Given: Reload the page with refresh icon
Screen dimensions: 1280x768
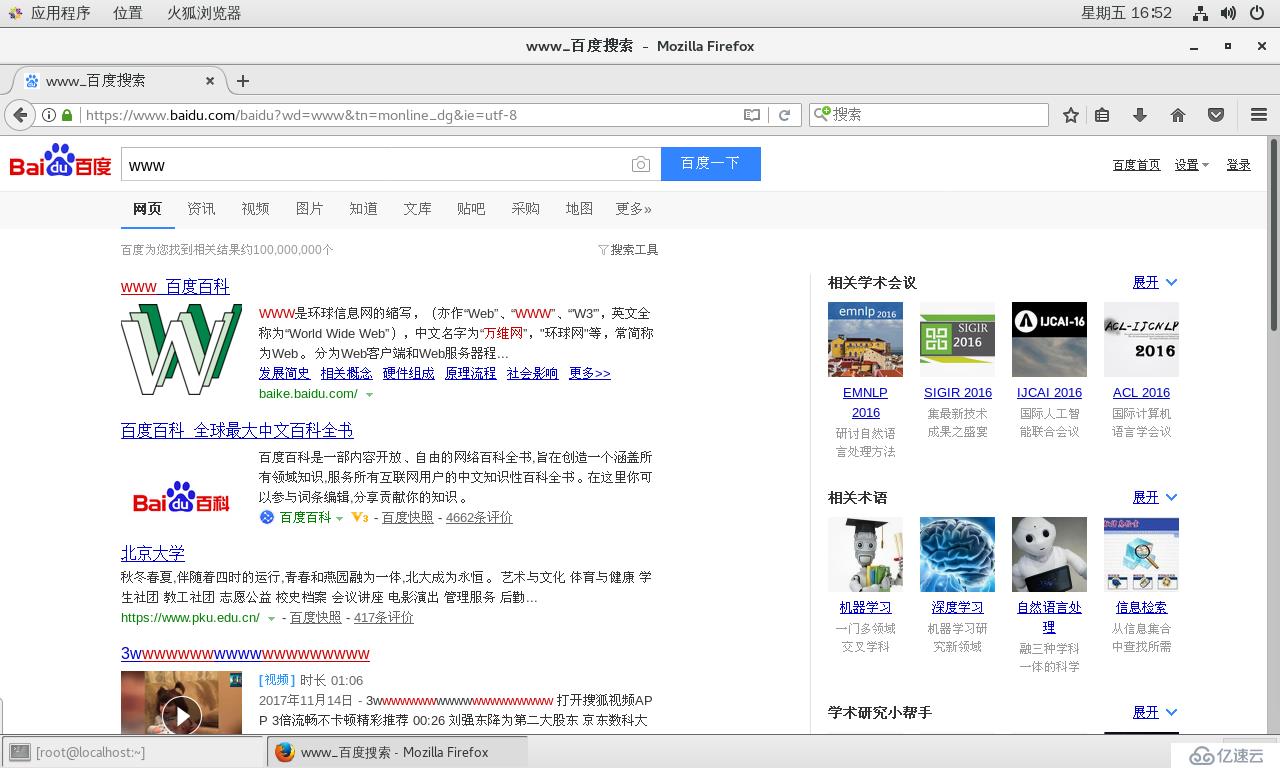Looking at the screenshot, I should coord(785,115).
